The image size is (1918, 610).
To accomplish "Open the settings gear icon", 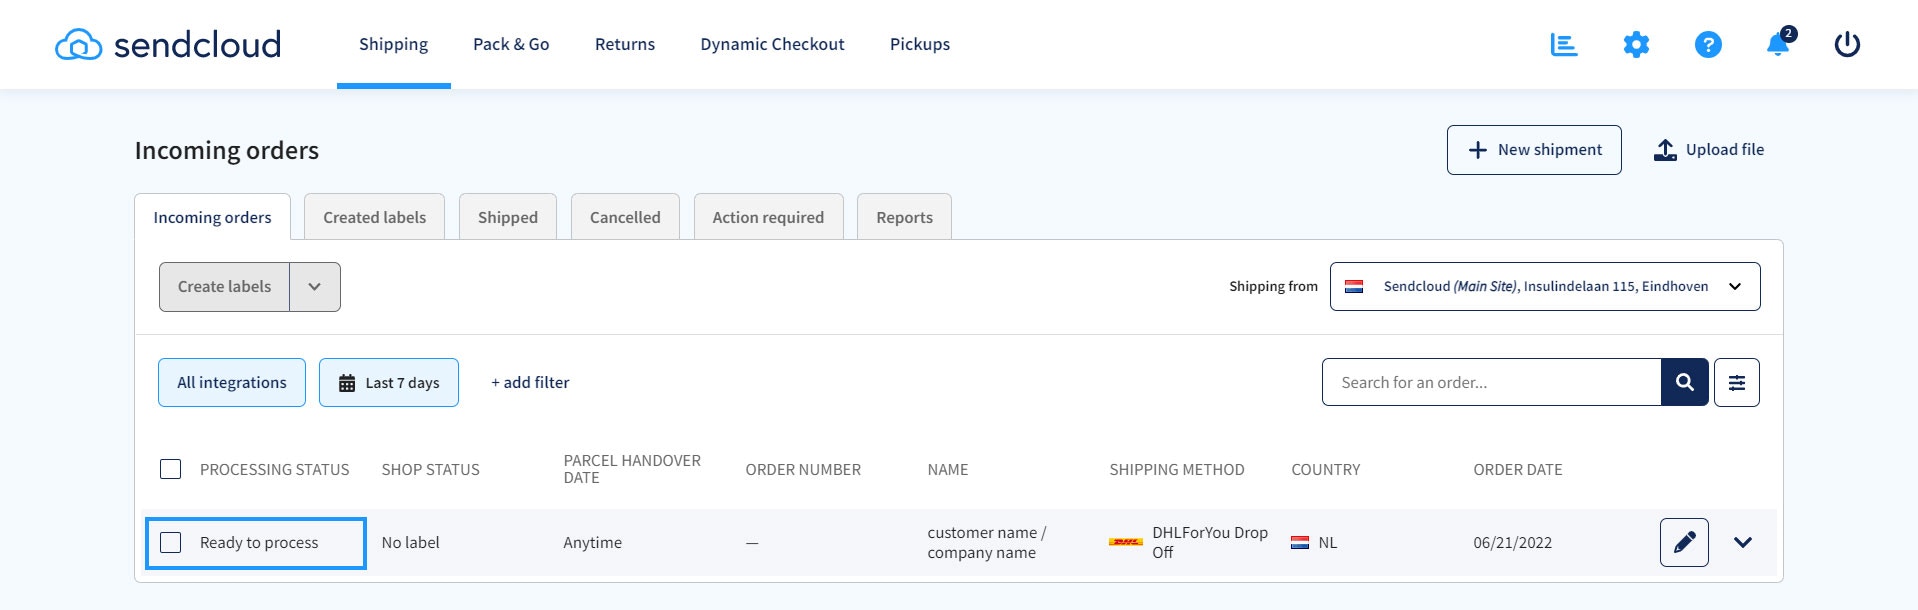I will [1636, 44].
